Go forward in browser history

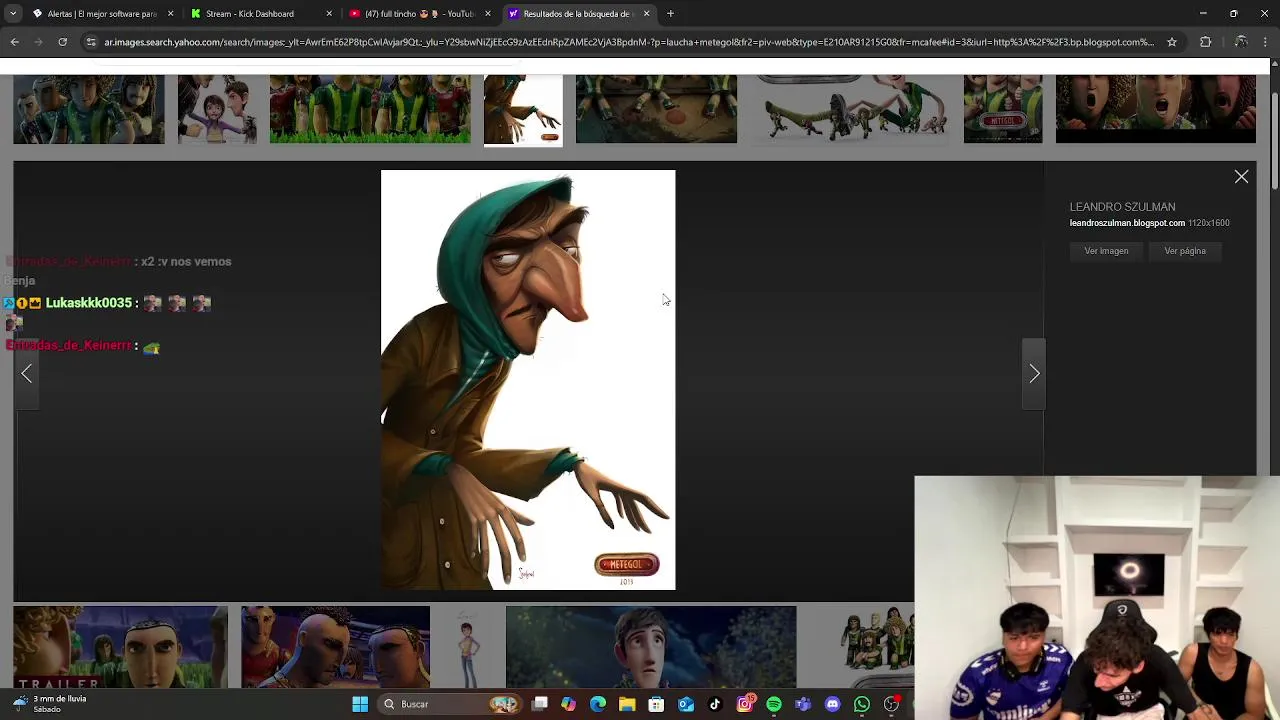click(39, 42)
